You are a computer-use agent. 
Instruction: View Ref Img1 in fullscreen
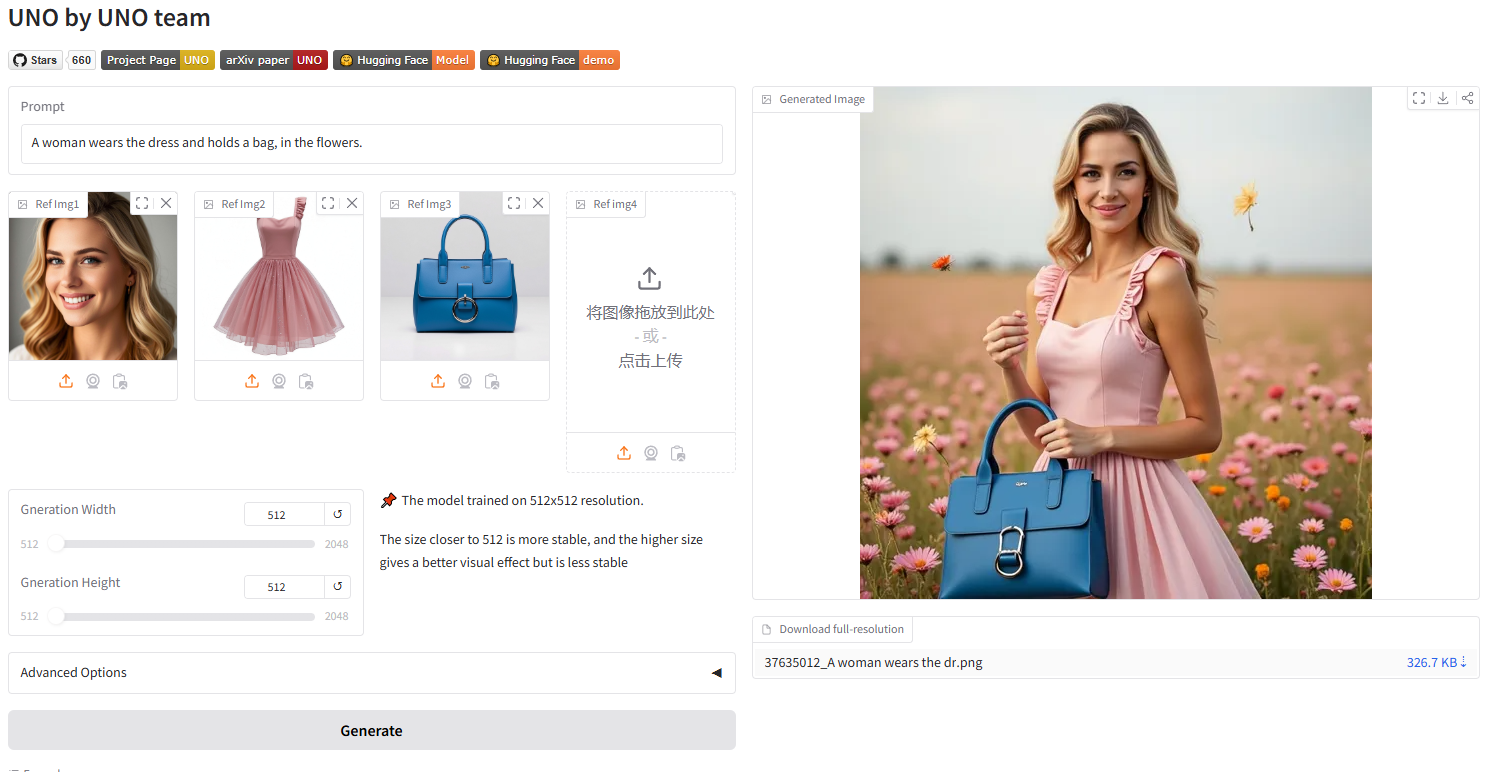142,203
